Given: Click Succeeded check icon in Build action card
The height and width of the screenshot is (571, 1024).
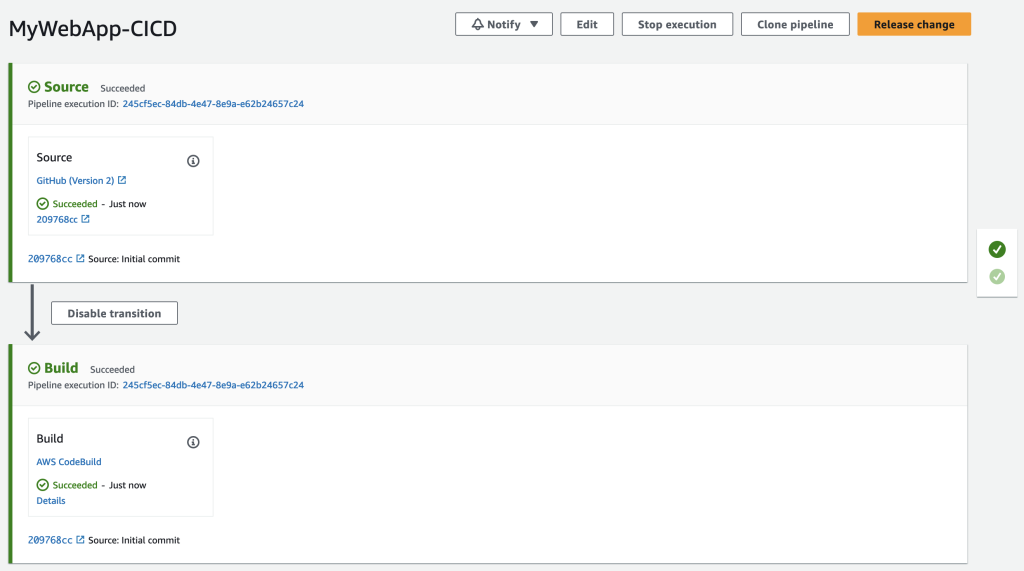Looking at the screenshot, I should (42, 485).
